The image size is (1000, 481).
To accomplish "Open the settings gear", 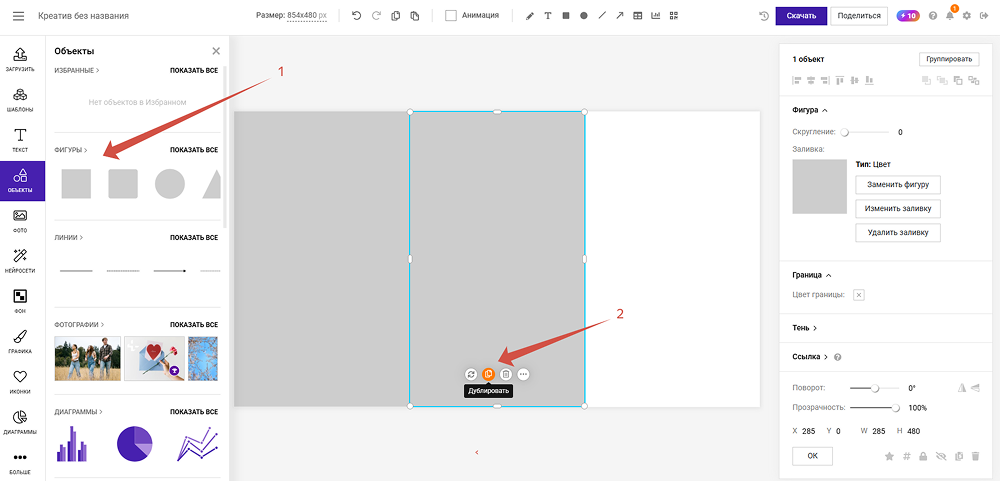I will click(x=967, y=16).
